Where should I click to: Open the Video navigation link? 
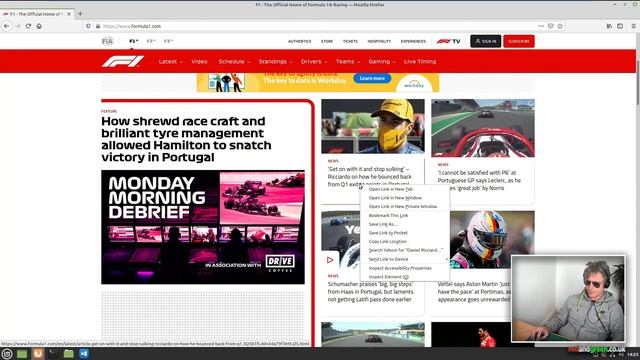(x=199, y=62)
